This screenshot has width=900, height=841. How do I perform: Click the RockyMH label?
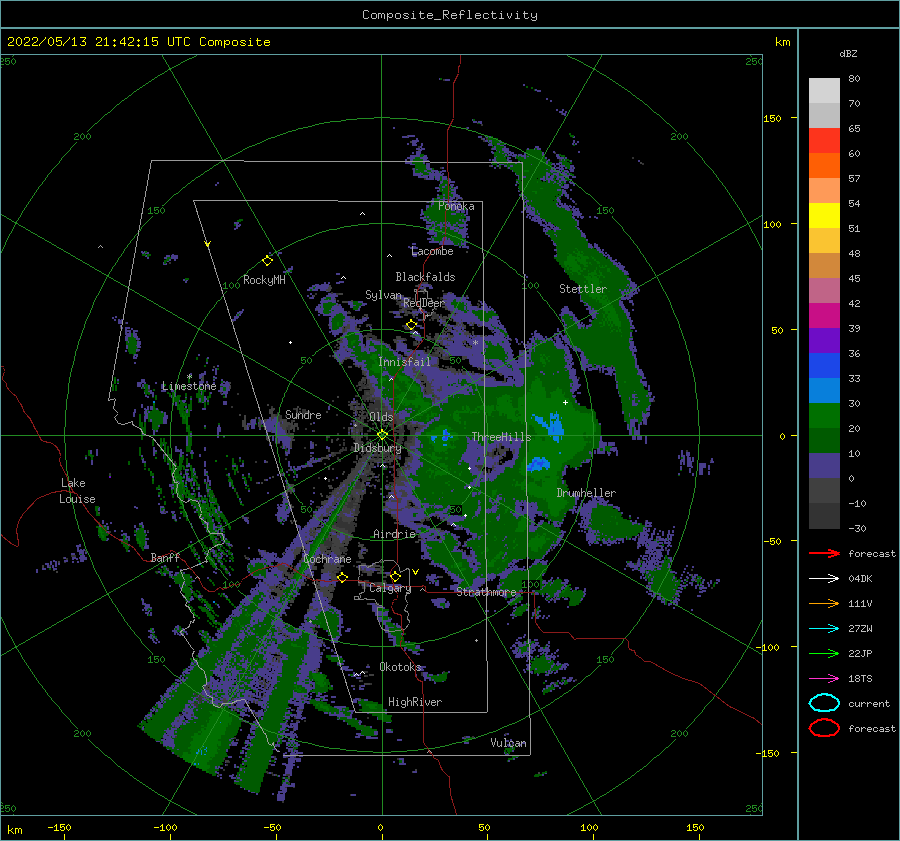(264, 280)
